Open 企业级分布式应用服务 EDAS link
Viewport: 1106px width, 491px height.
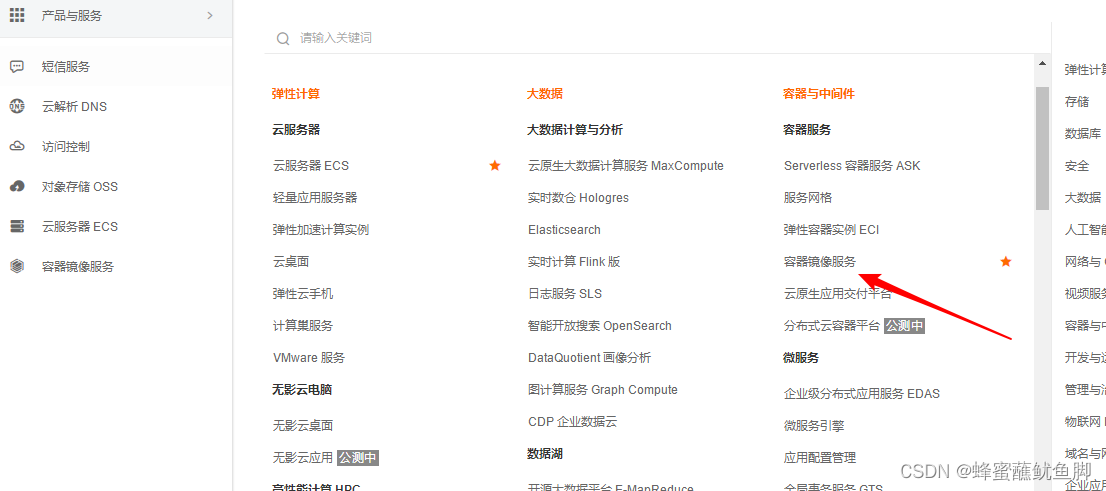point(862,394)
